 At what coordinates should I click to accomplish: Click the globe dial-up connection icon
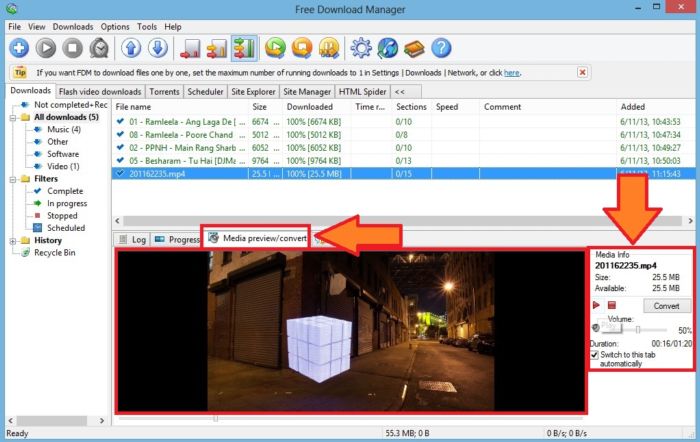[x=388, y=48]
